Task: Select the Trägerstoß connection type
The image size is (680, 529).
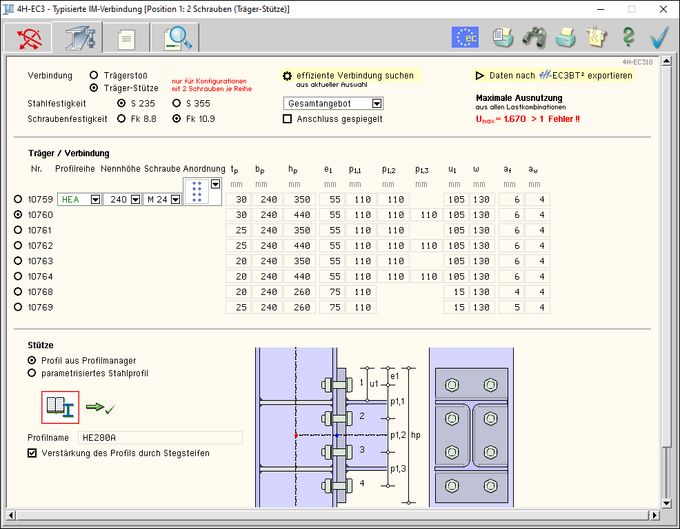Action: click(94, 75)
